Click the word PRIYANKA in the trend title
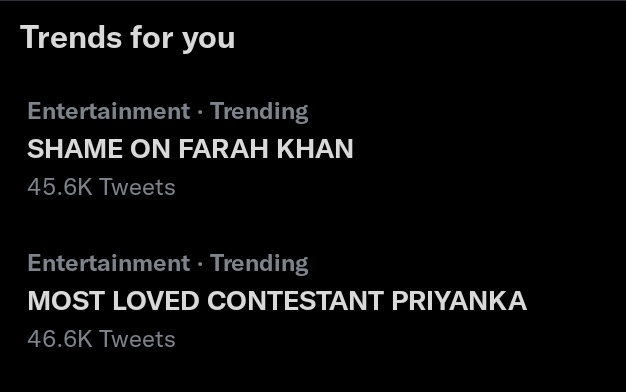This screenshot has width=626, height=392. (459, 301)
